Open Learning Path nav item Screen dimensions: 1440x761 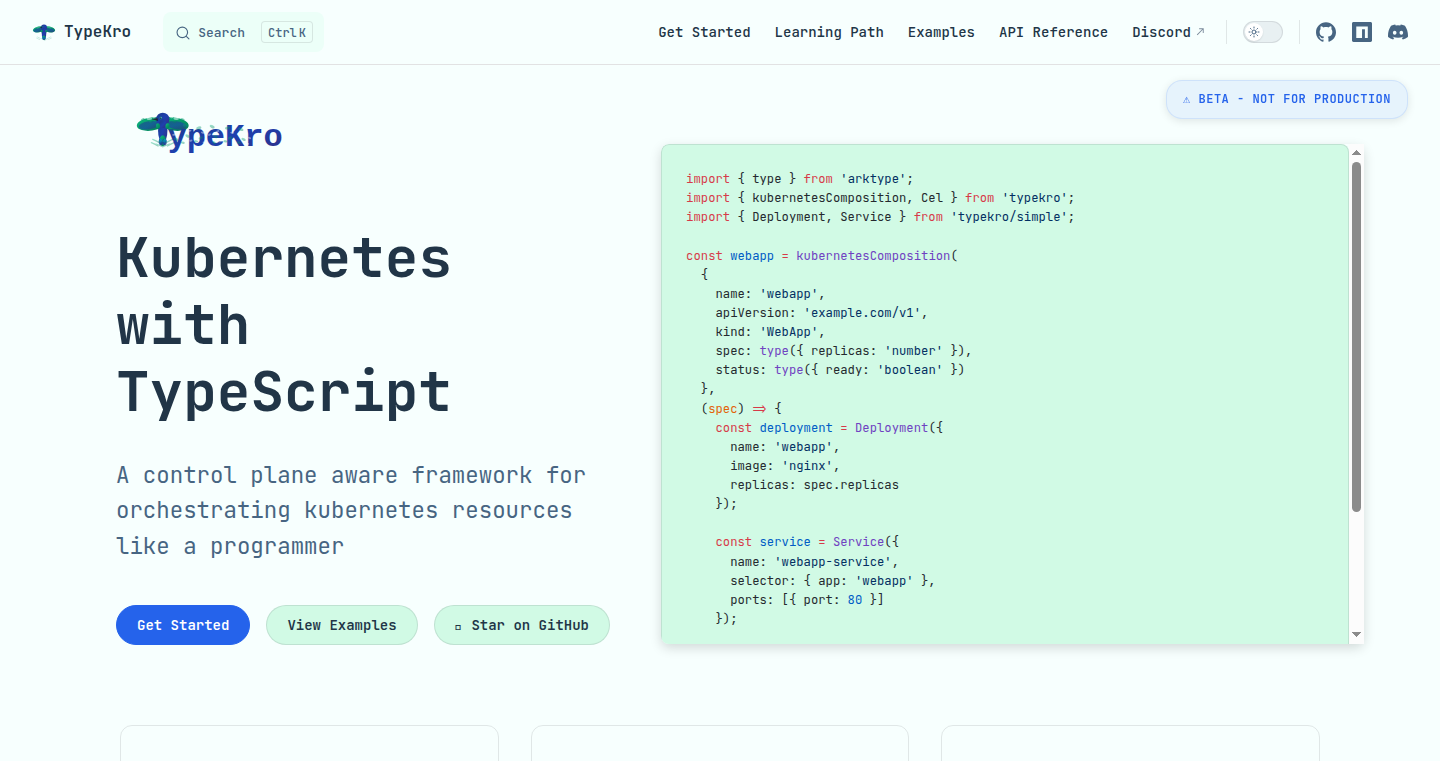pos(829,32)
